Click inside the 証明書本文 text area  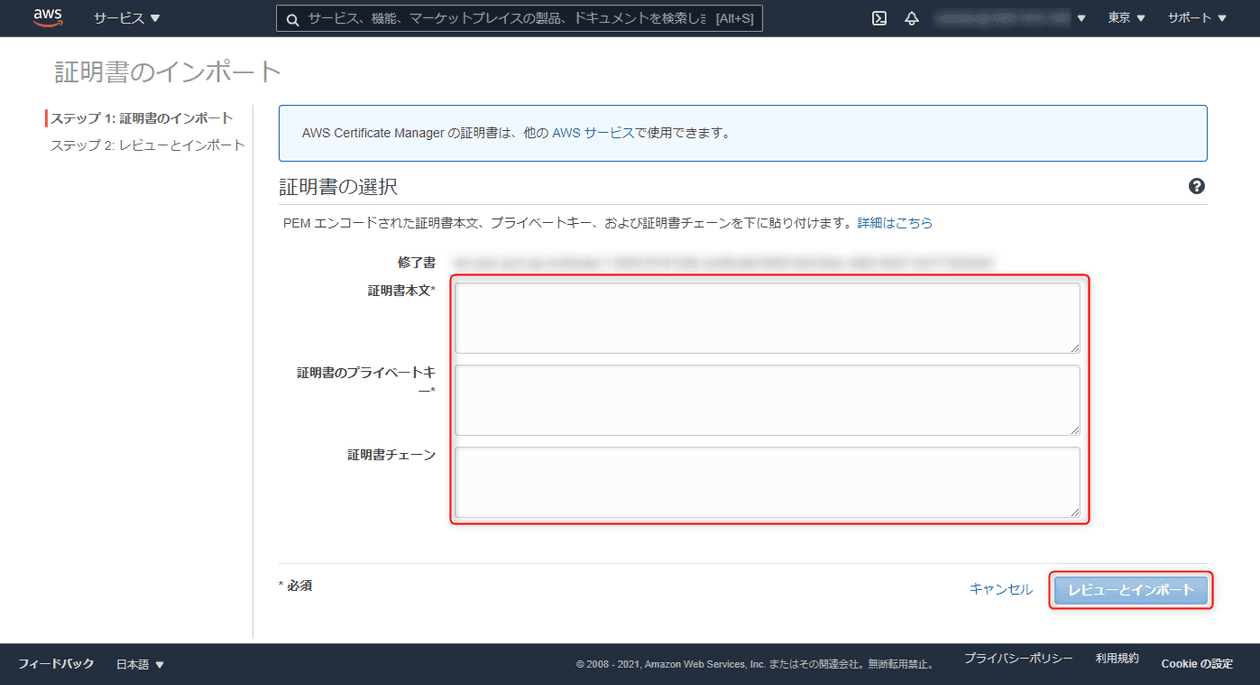tap(767, 316)
